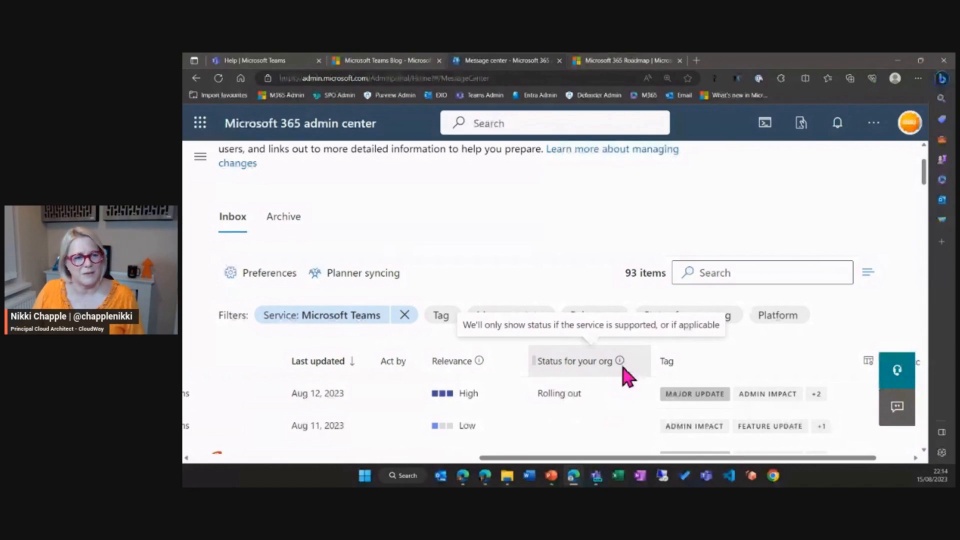The image size is (960, 540).
Task: Open OneNote from the taskbar
Action: pos(640,476)
